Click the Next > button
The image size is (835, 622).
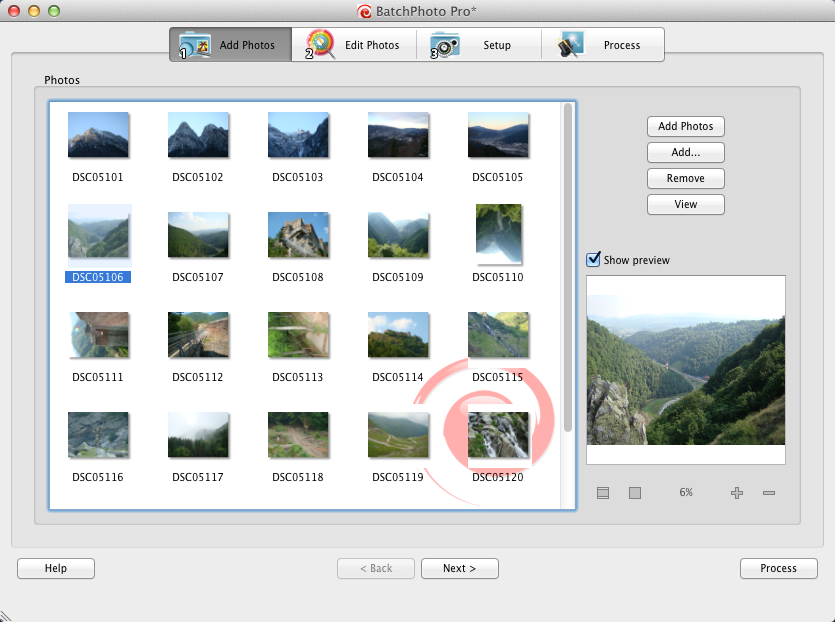(460, 568)
